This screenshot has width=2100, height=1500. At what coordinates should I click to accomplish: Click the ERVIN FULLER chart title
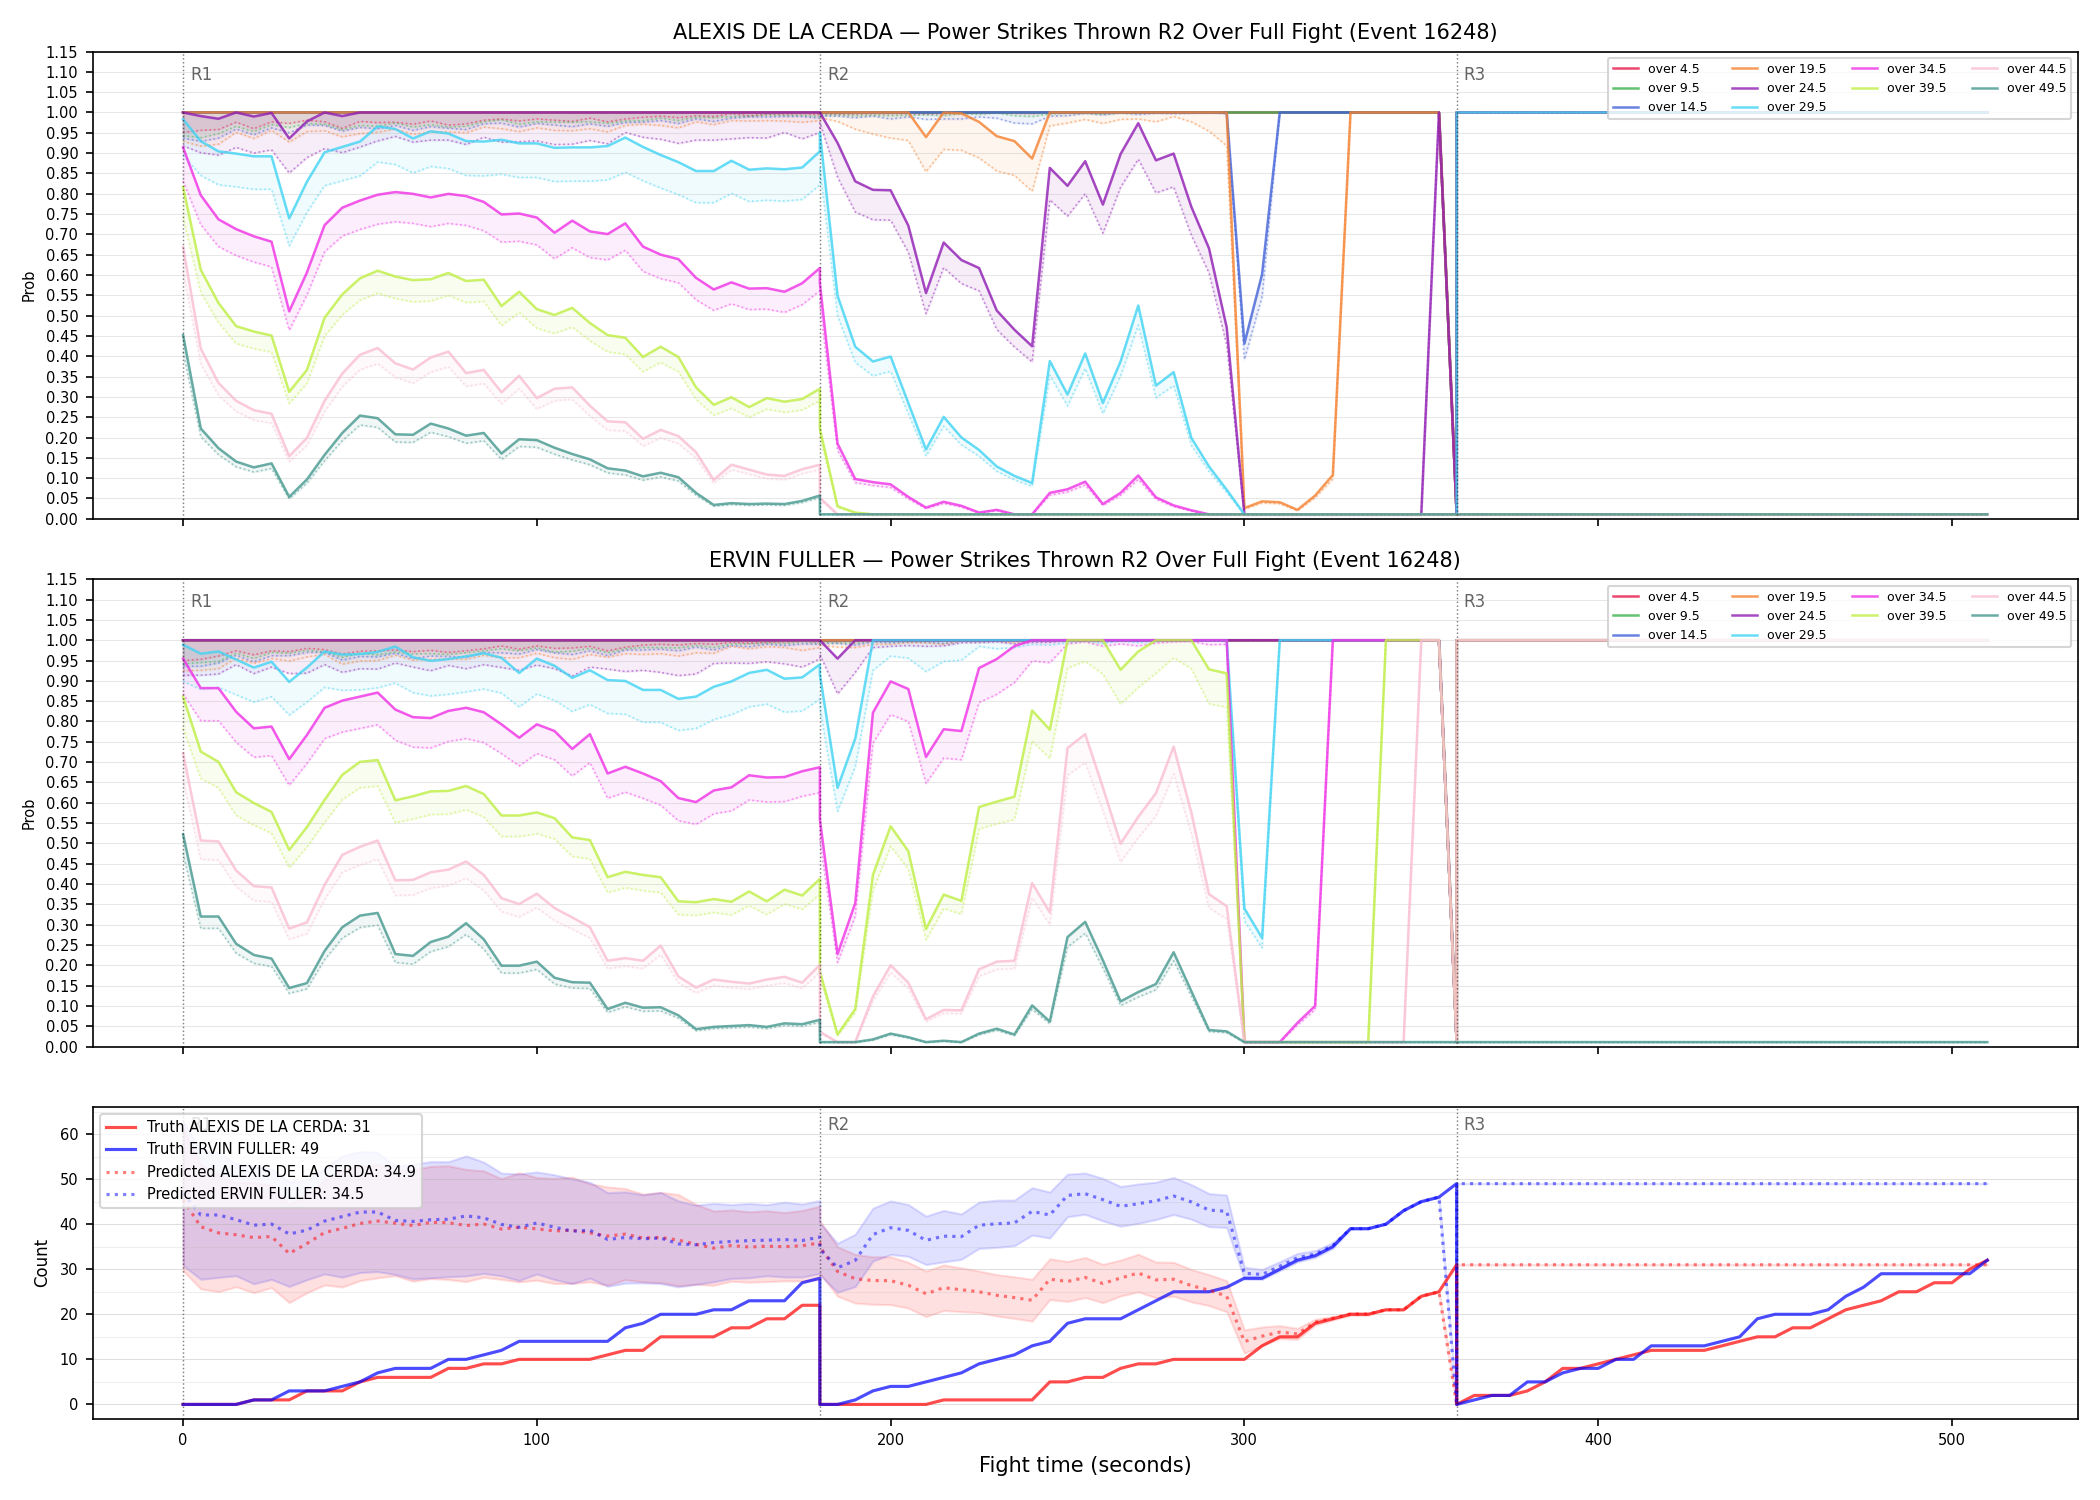1085,560
